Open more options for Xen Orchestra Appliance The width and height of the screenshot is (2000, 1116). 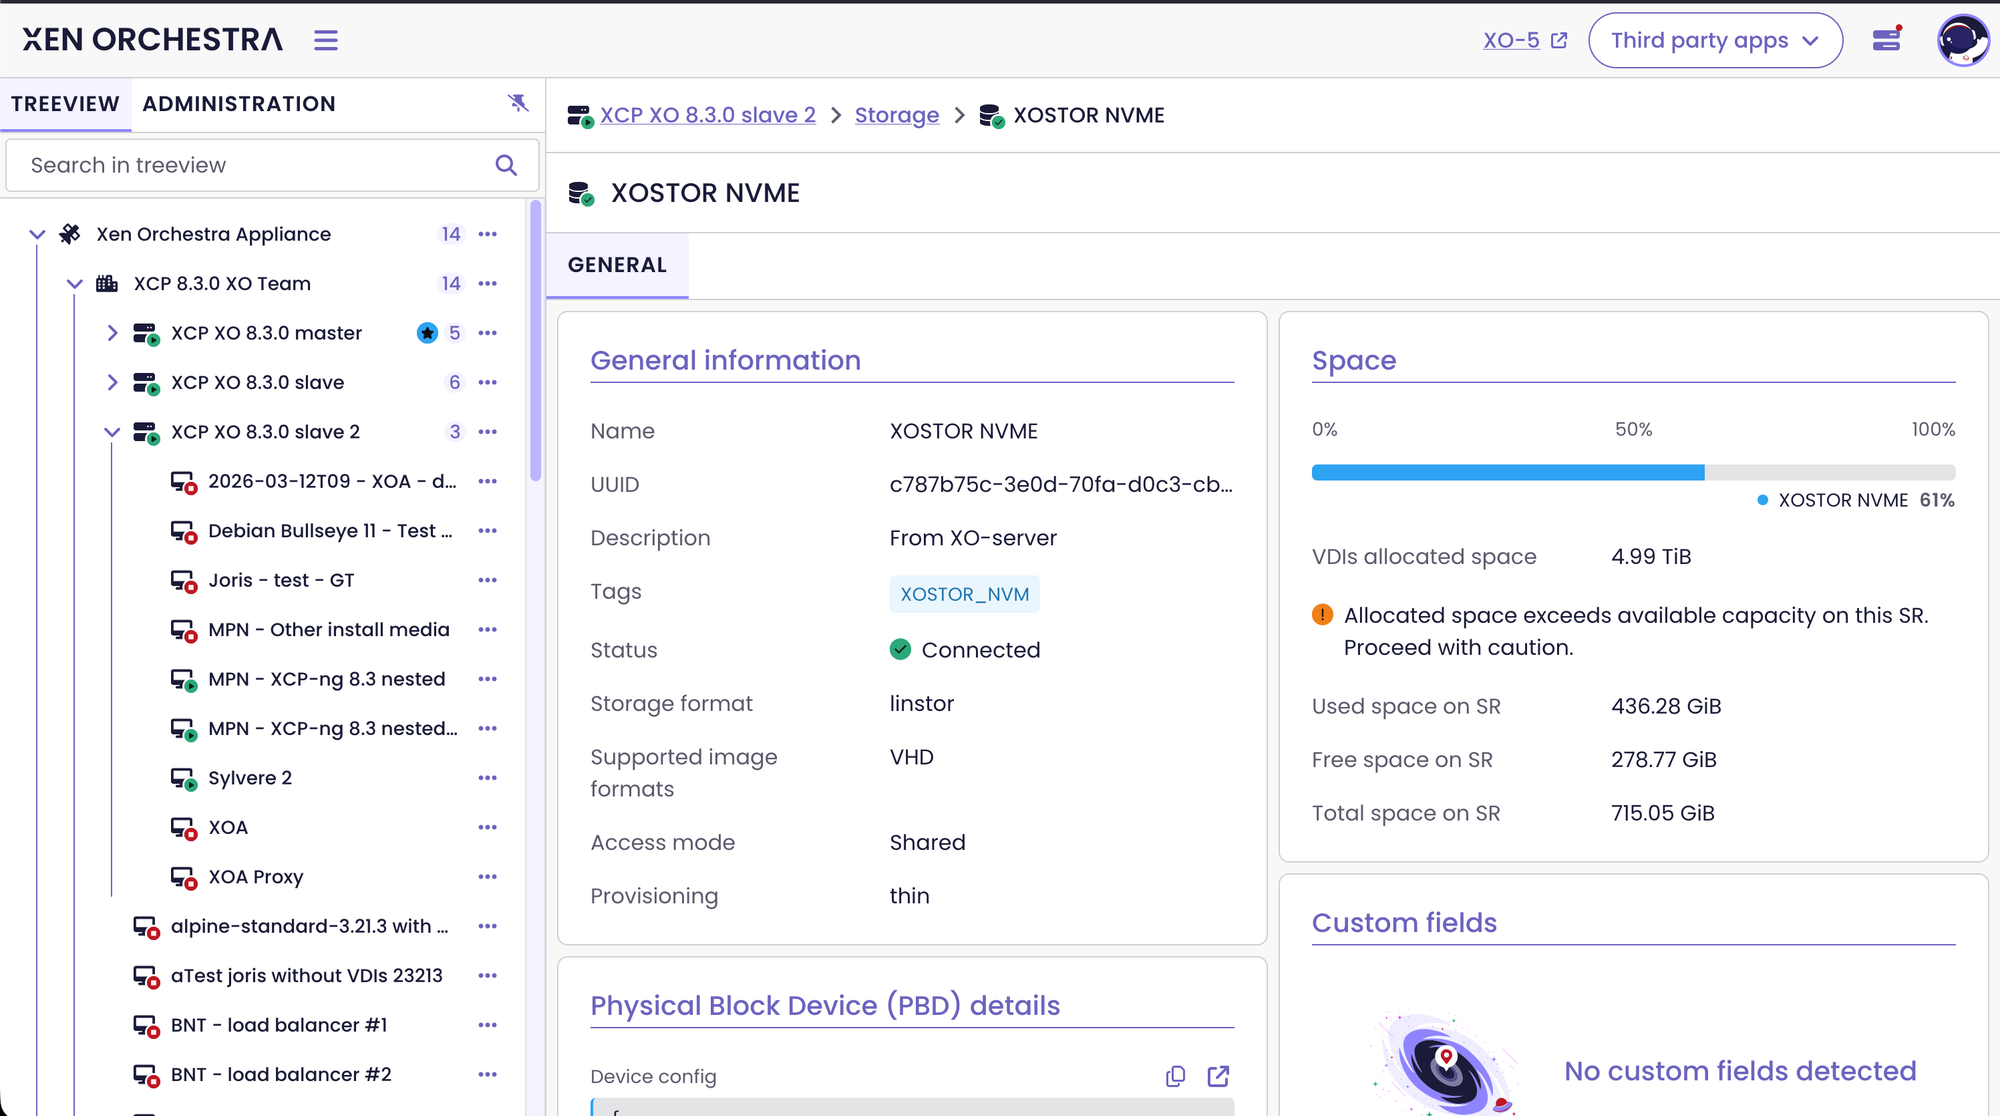488,234
